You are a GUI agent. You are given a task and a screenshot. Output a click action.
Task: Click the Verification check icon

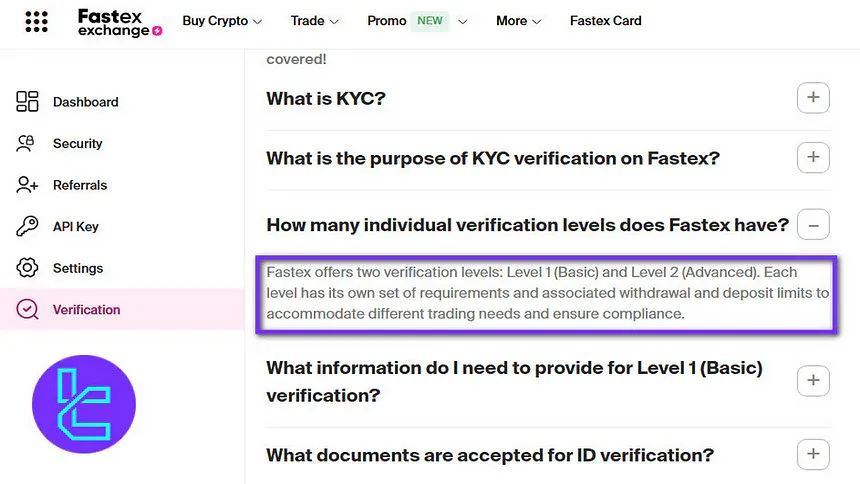[x=28, y=310]
